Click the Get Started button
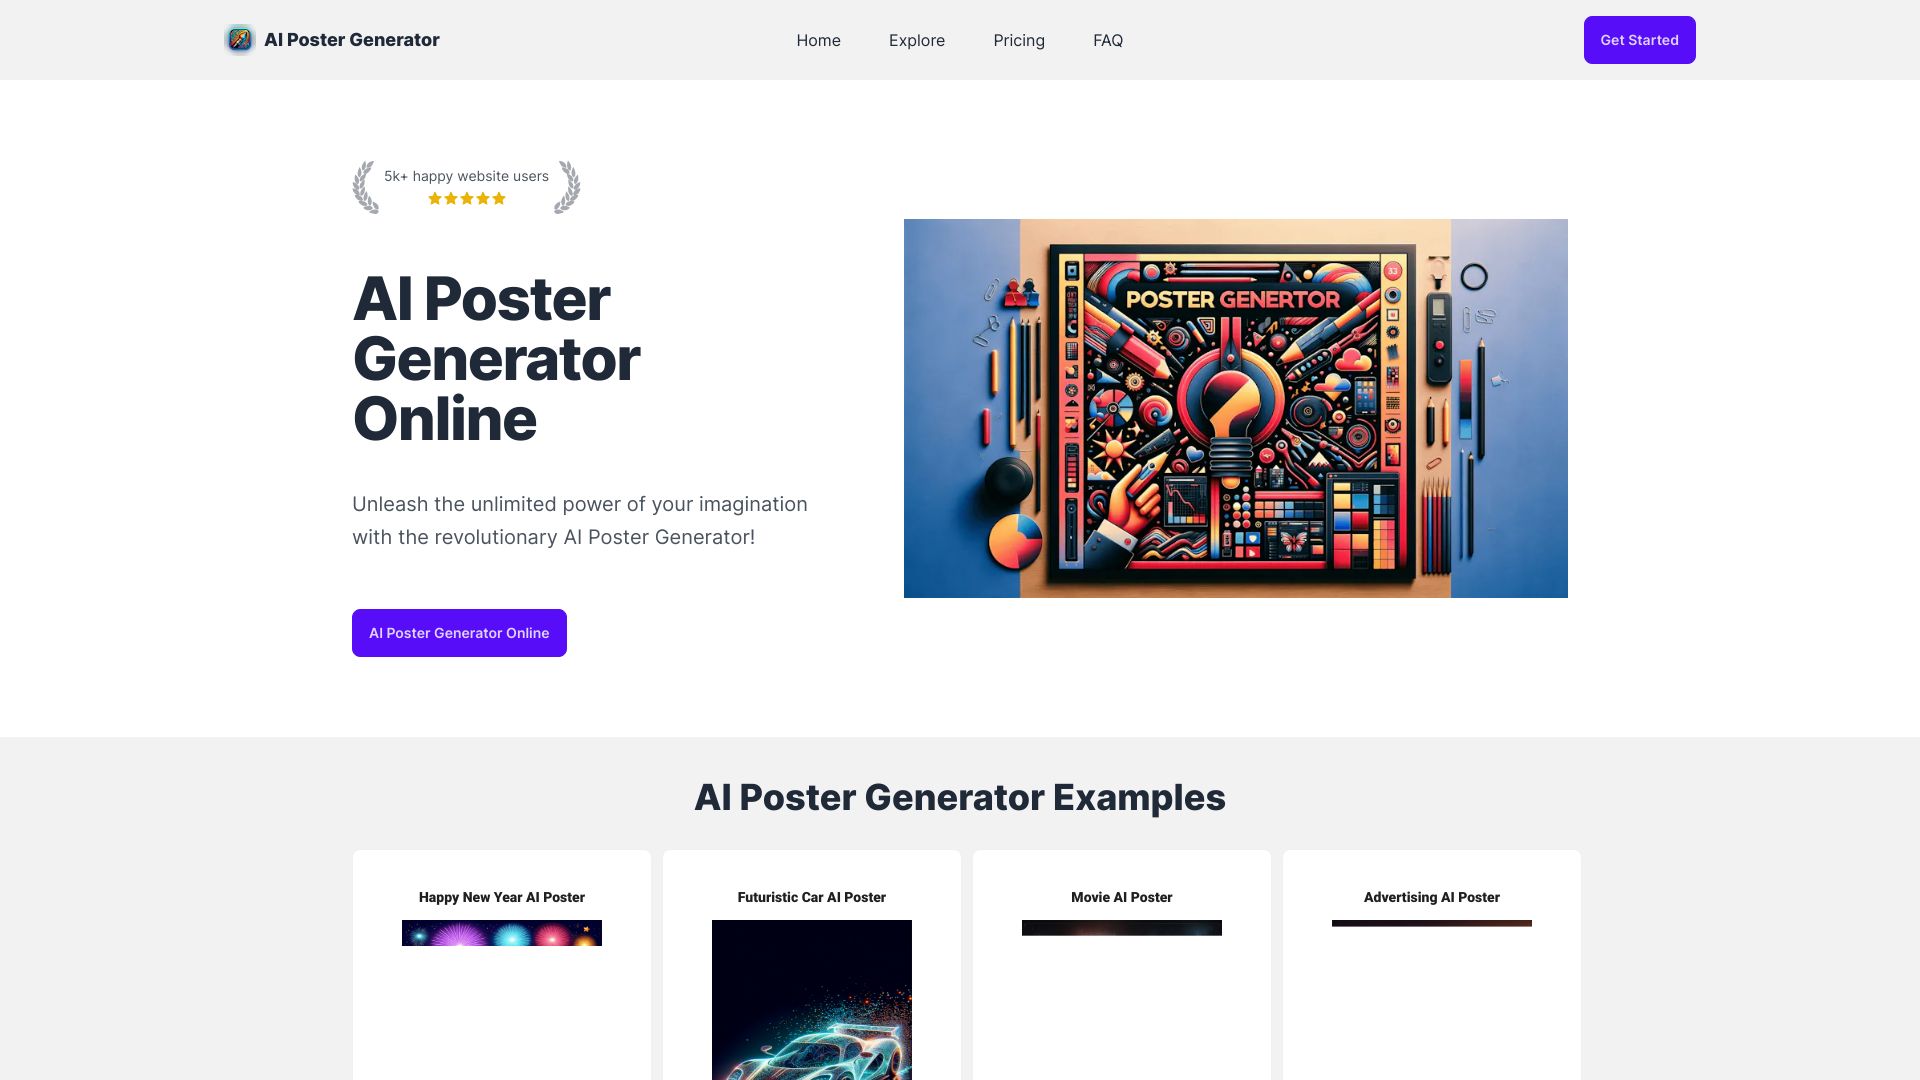The width and height of the screenshot is (1920, 1080). [1639, 40]
